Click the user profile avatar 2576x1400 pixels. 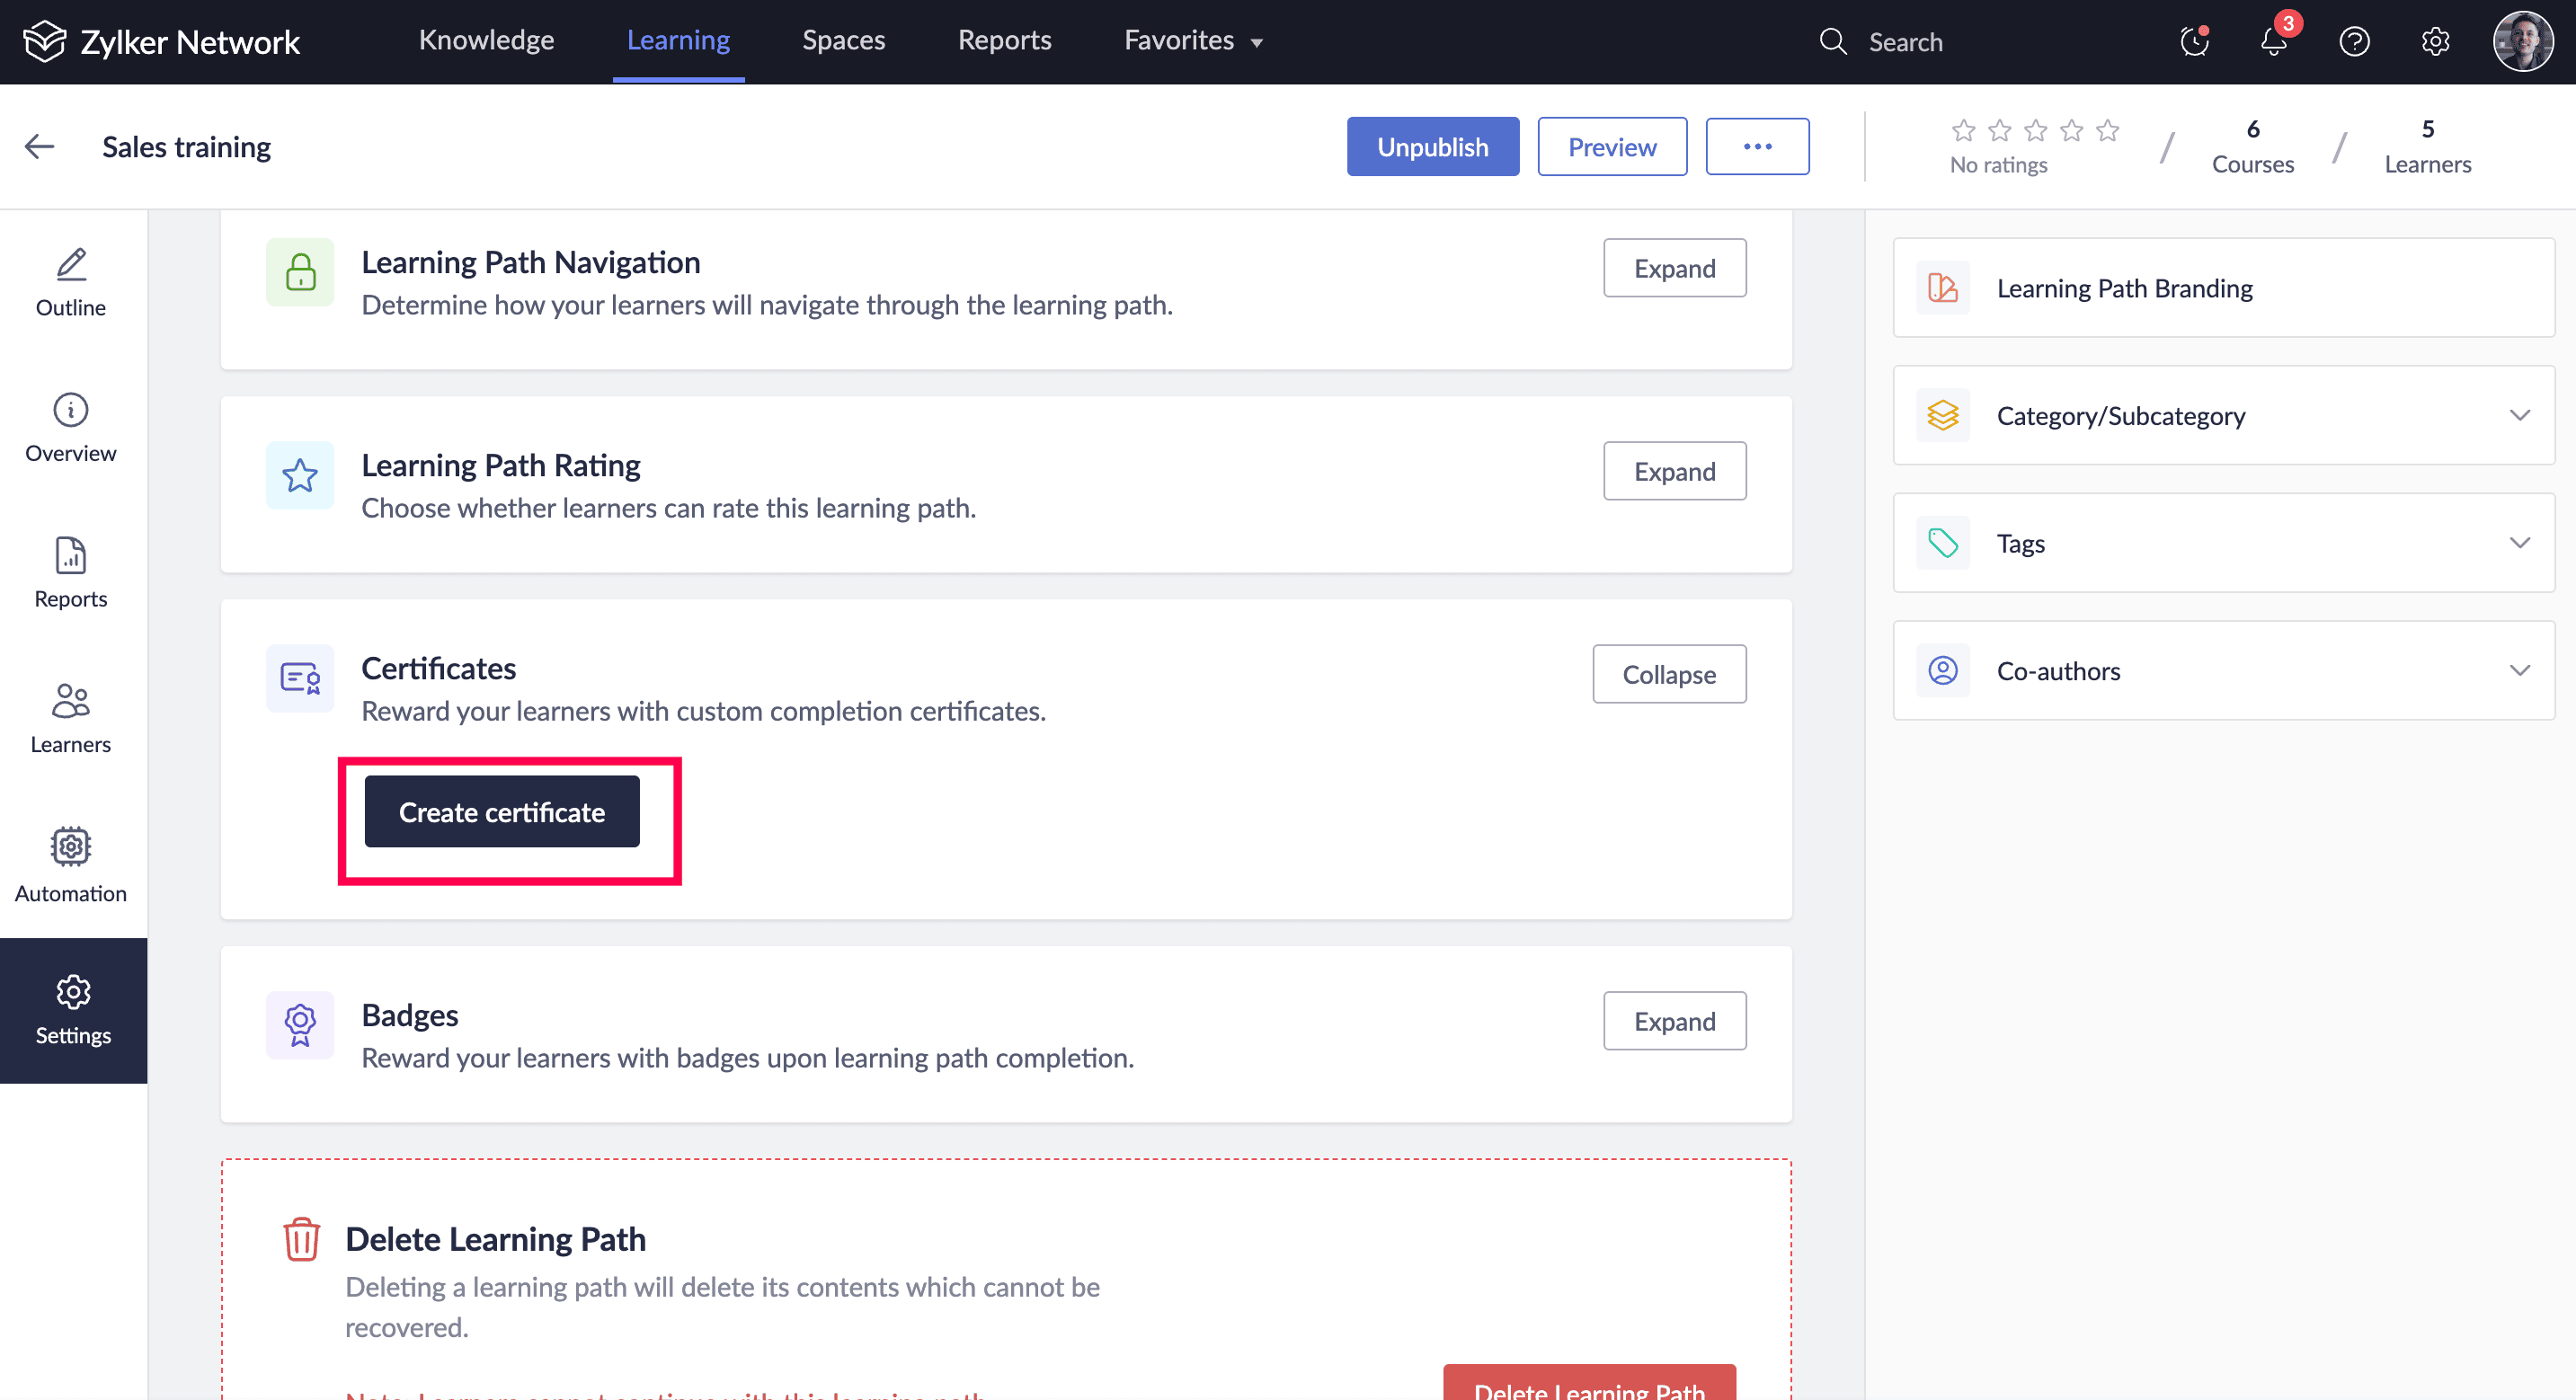[x=2522, y=41]
